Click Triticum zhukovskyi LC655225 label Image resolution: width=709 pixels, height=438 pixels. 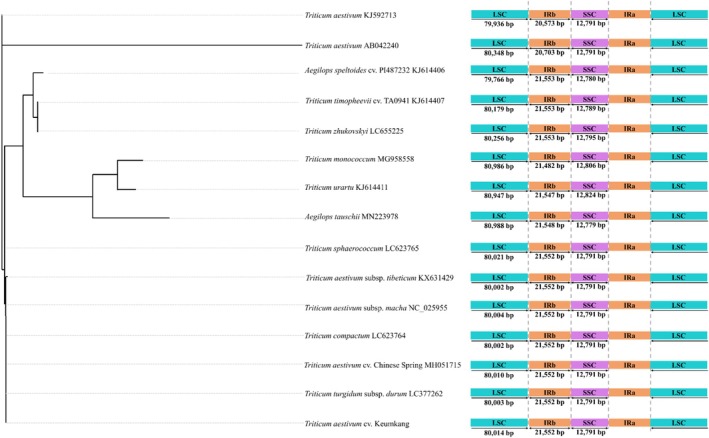click(354, 132)
